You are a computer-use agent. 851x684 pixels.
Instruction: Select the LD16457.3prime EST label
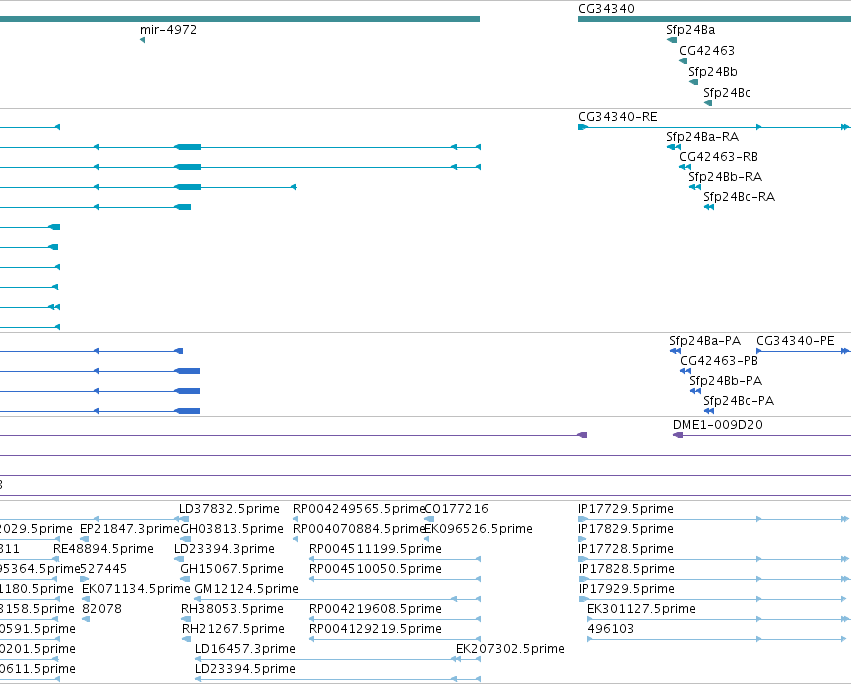point(245,650)
